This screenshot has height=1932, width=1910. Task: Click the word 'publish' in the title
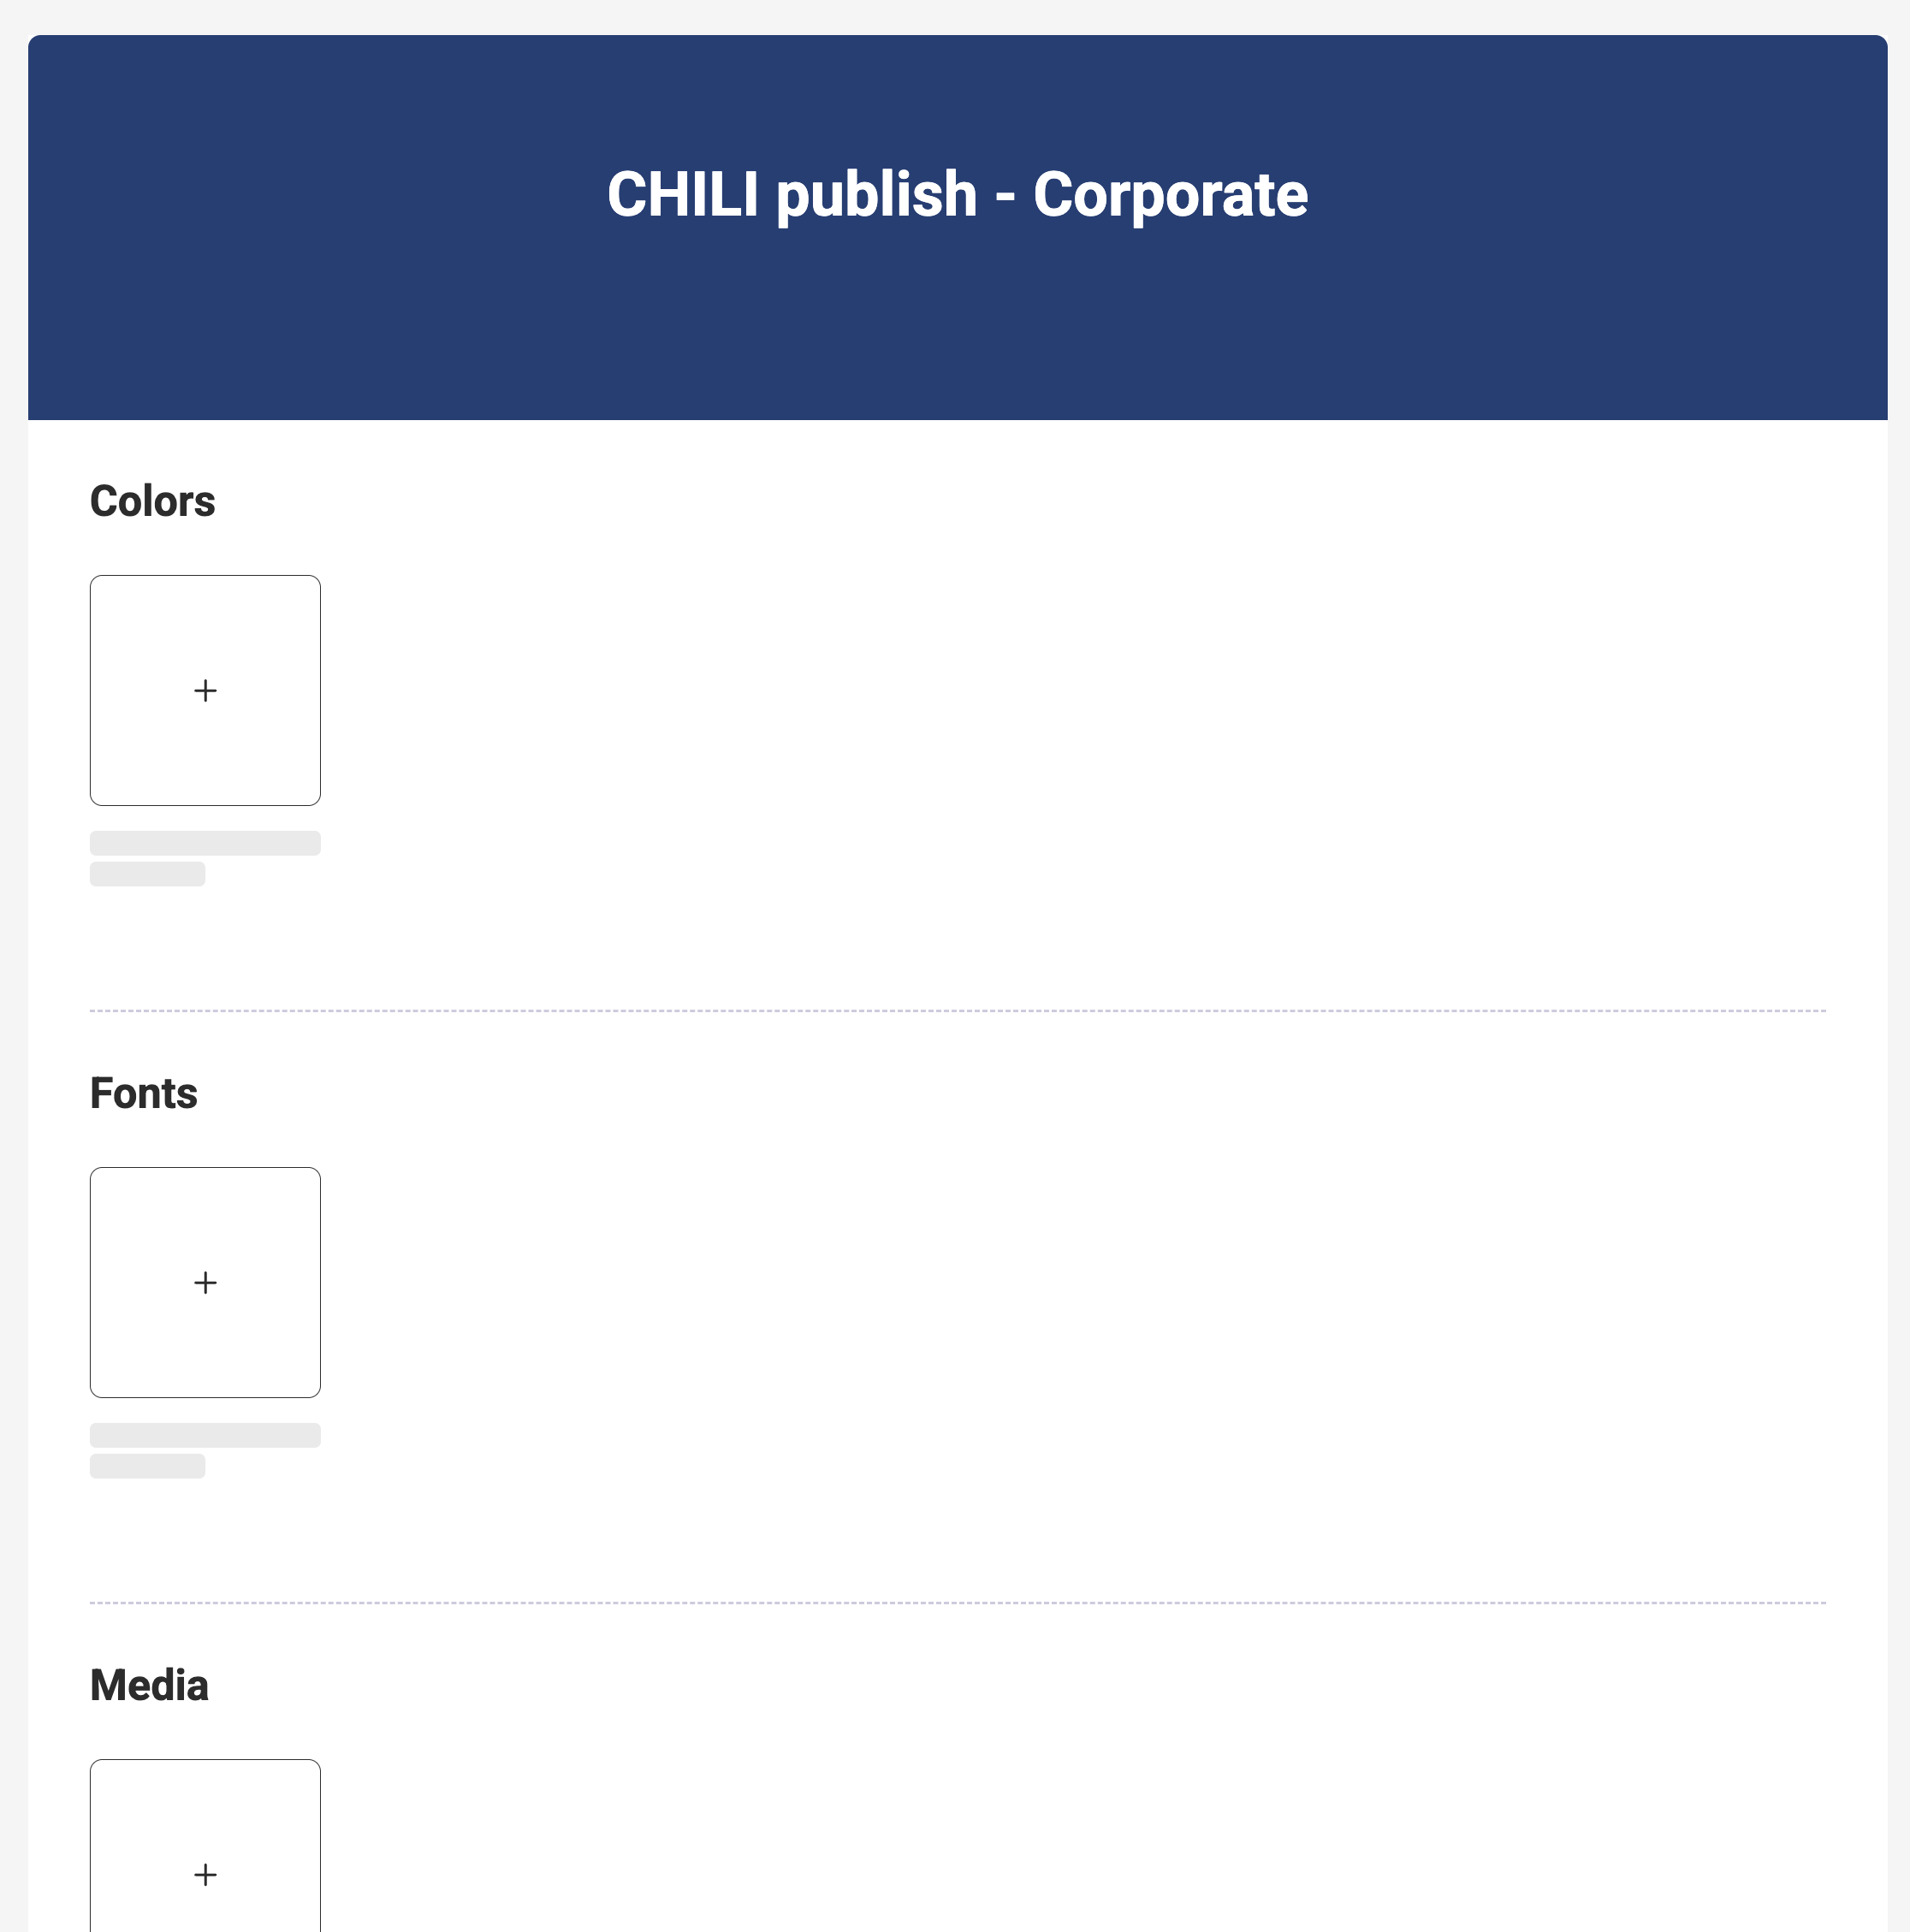point(876,194)
